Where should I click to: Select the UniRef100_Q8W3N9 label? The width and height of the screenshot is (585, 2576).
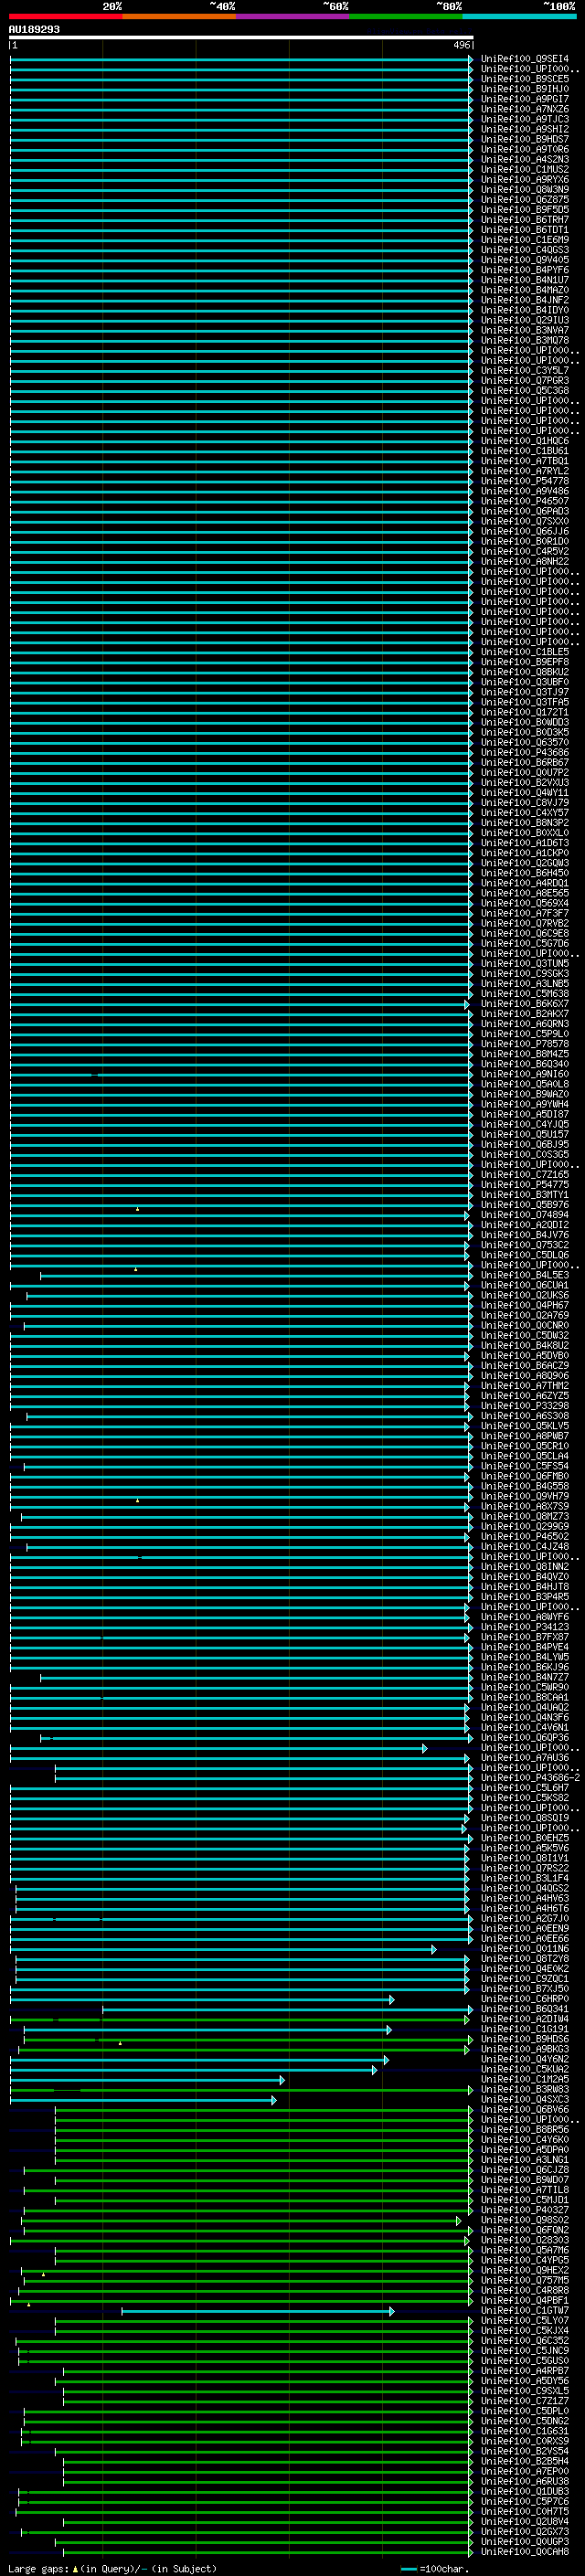click(524, 189)
